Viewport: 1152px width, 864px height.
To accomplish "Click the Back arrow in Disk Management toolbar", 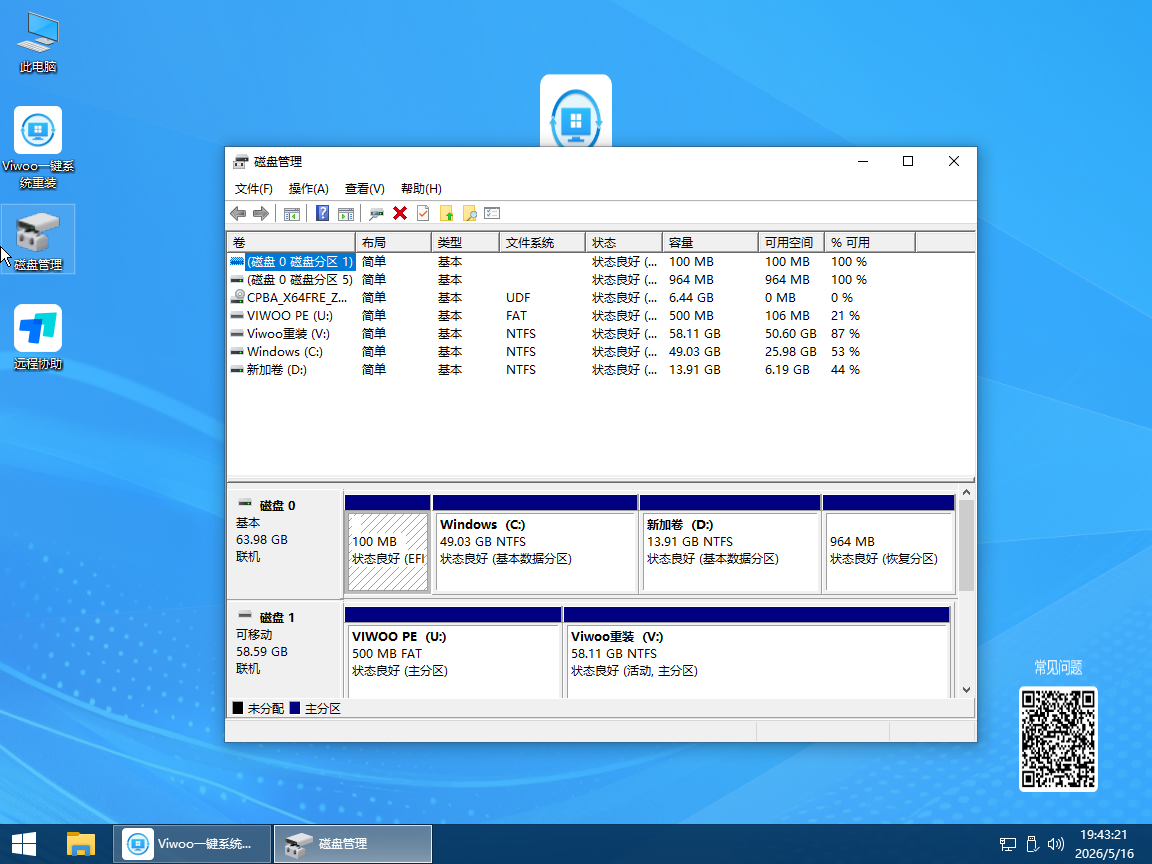I will tap(237, 213).
